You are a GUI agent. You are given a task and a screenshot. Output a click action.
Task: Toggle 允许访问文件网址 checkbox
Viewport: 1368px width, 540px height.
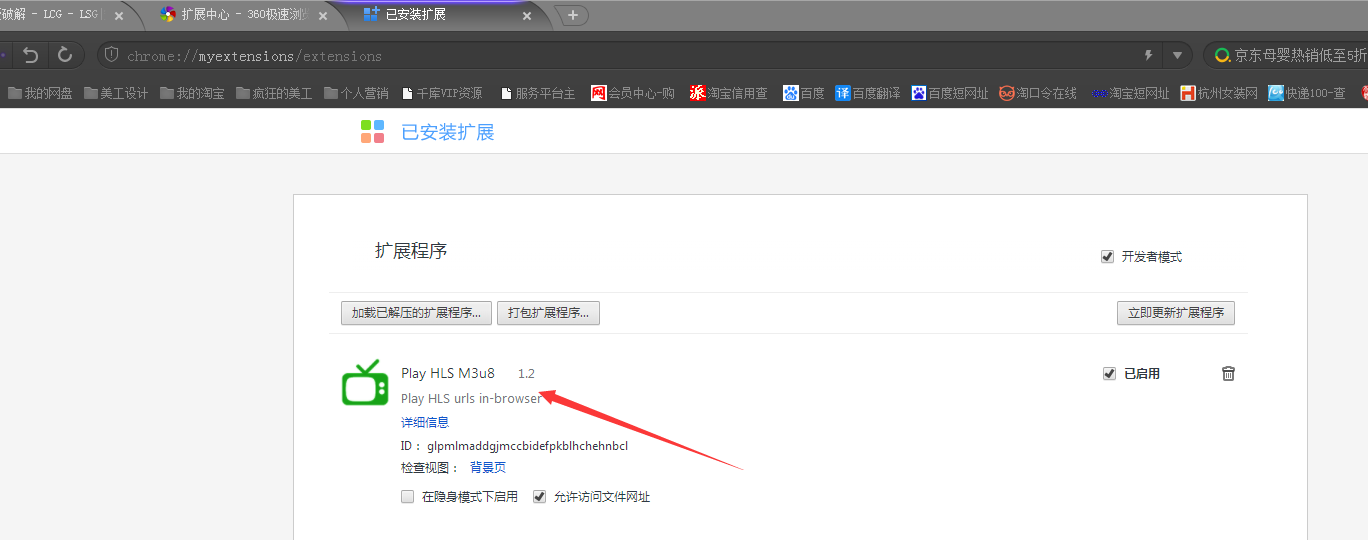tap(540, 497)
